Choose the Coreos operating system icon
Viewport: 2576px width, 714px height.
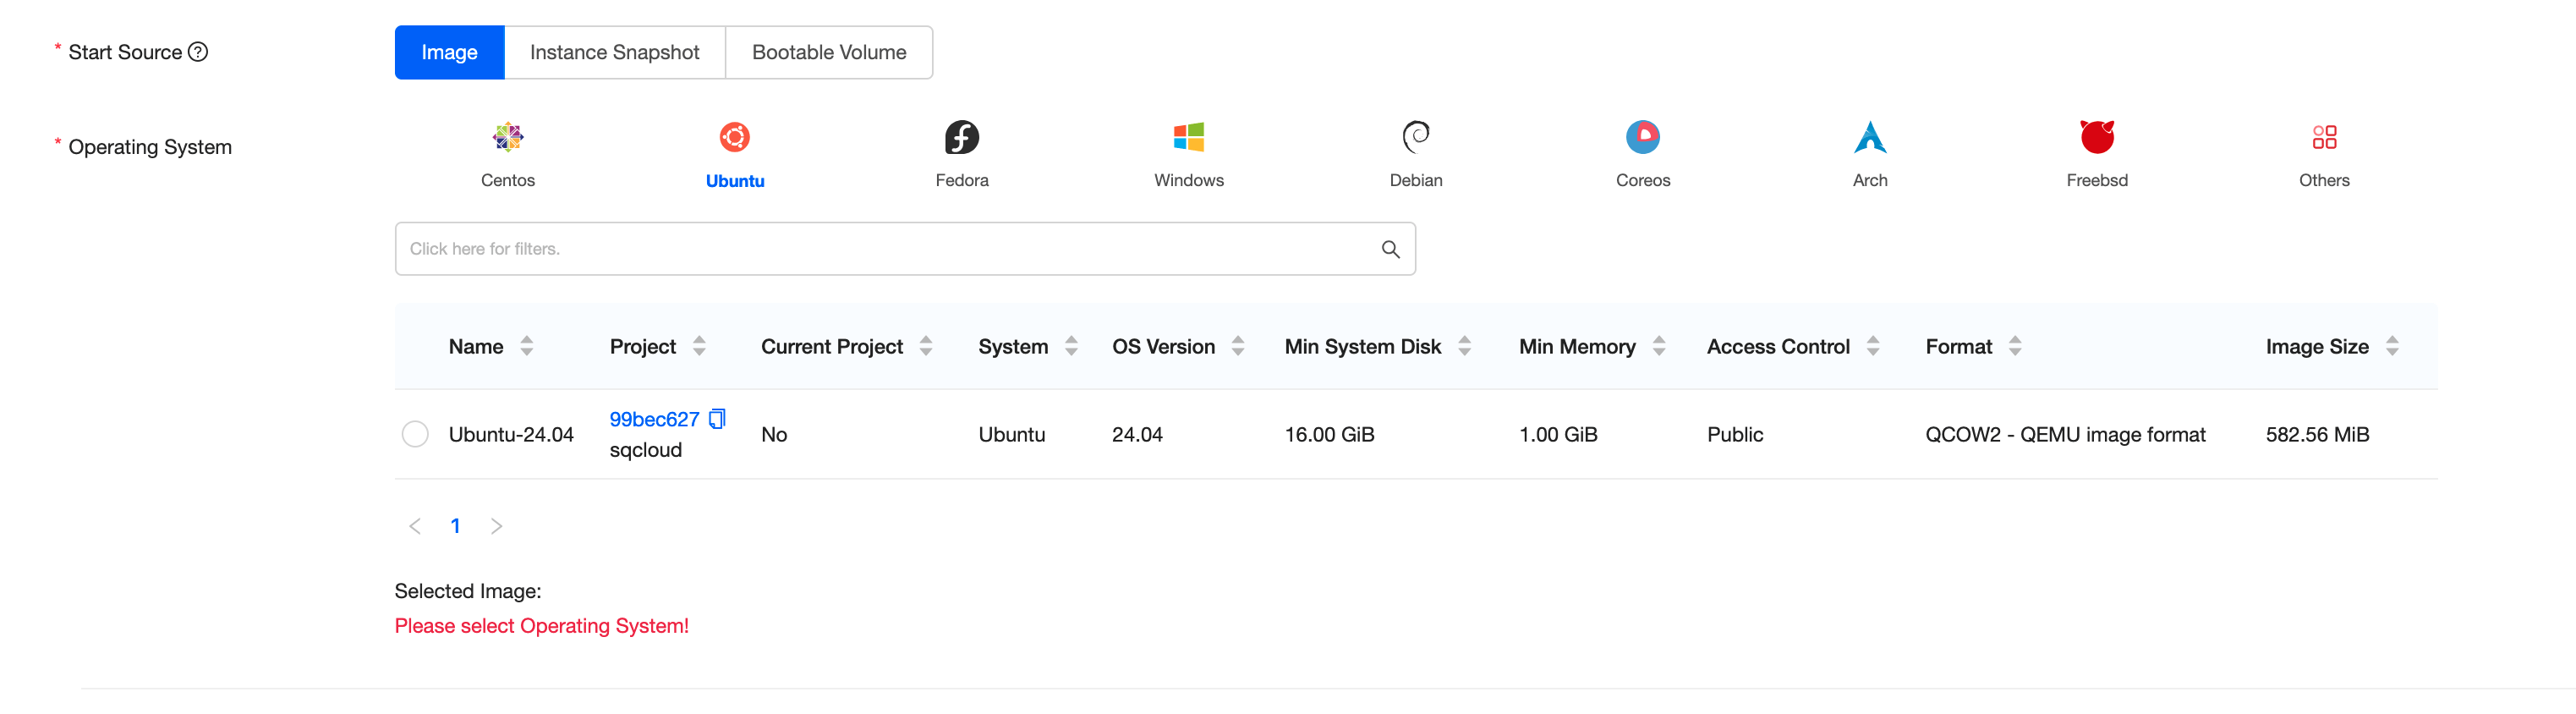[x=1642, y=137]
